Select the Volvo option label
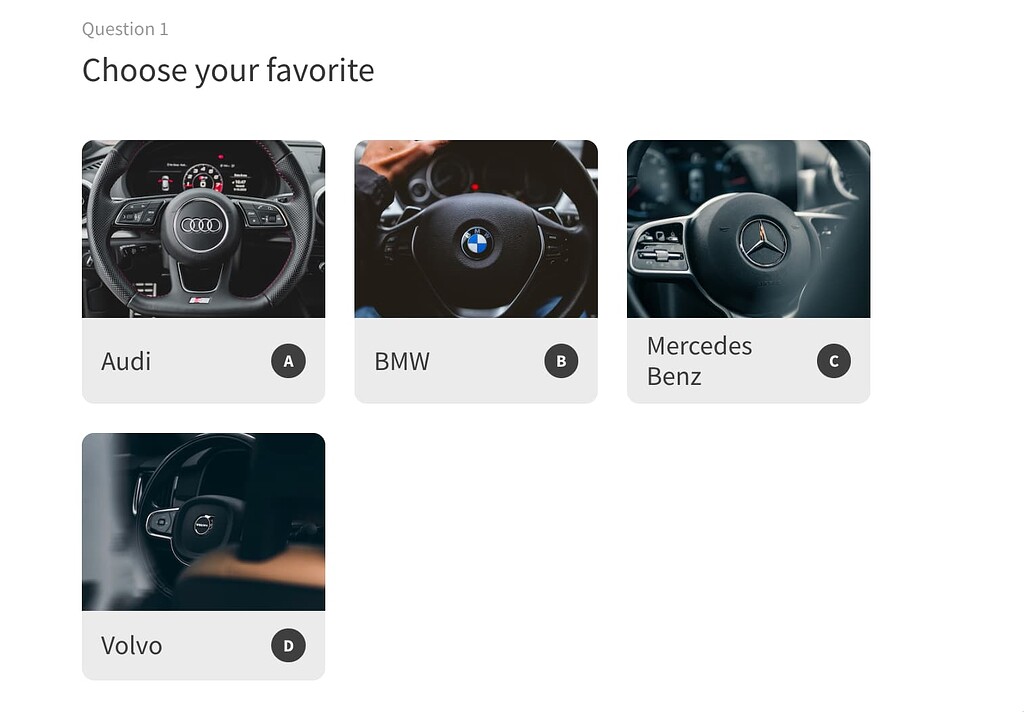This screenshot has height=712, width=1024. pyautogui.click(x=131, y=645)
